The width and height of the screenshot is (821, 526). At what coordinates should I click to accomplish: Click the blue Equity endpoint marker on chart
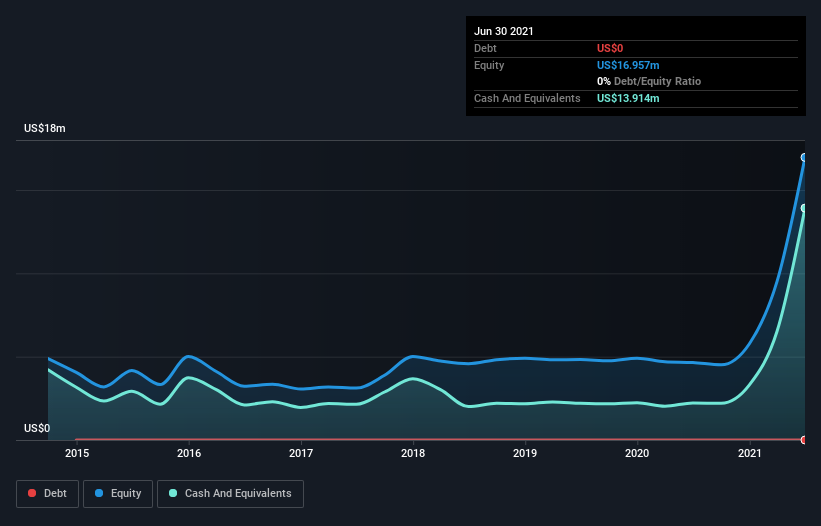(804, 157)
